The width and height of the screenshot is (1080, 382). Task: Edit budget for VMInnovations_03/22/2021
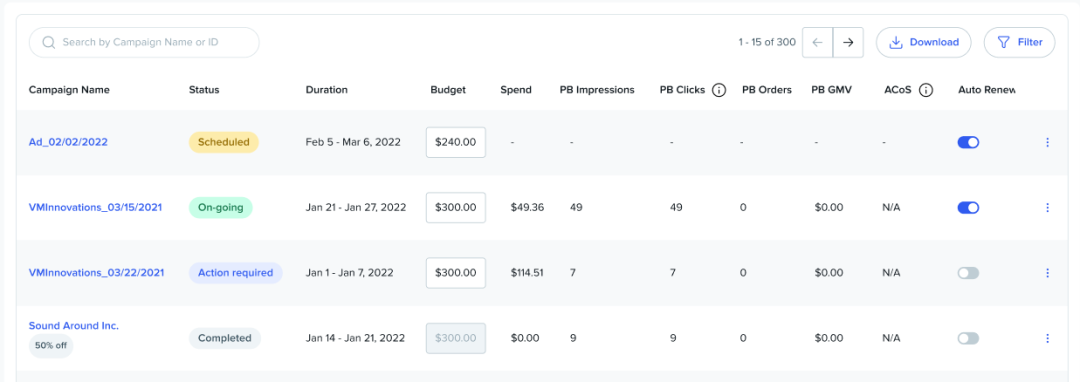coord(456,273)
